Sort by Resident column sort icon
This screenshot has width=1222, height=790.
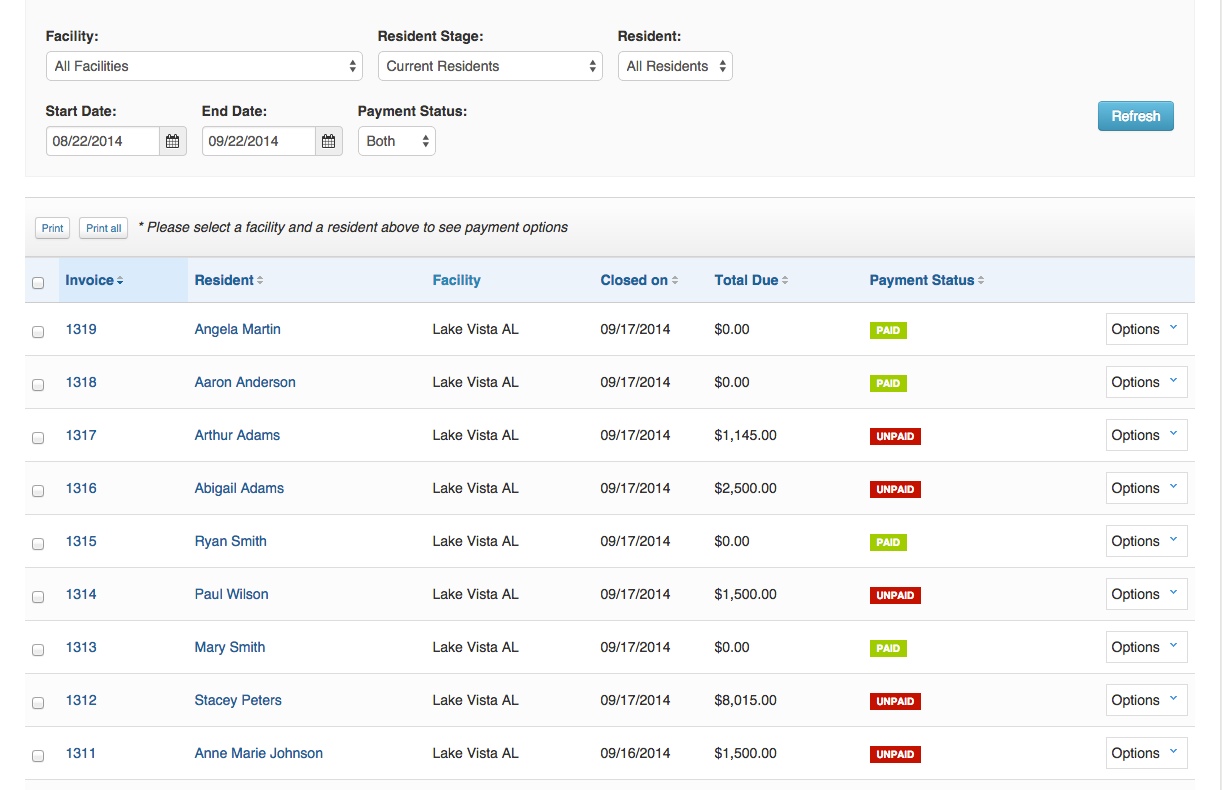(260, 281)
